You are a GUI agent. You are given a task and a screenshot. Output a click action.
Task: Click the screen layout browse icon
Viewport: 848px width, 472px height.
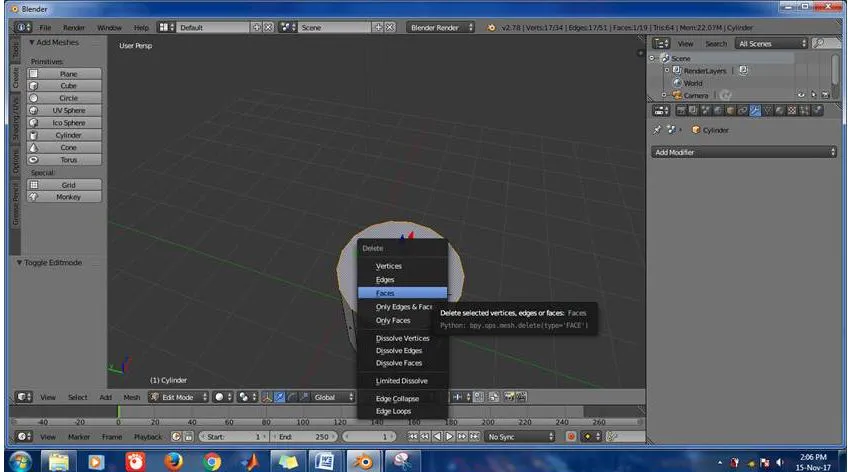tap(166, 27)
